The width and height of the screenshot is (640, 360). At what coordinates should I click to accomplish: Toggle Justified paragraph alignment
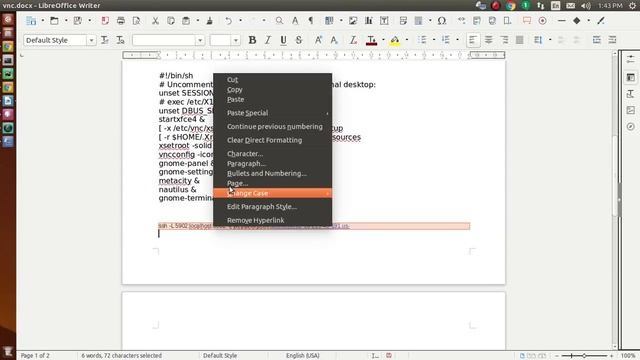click(520, 40)
